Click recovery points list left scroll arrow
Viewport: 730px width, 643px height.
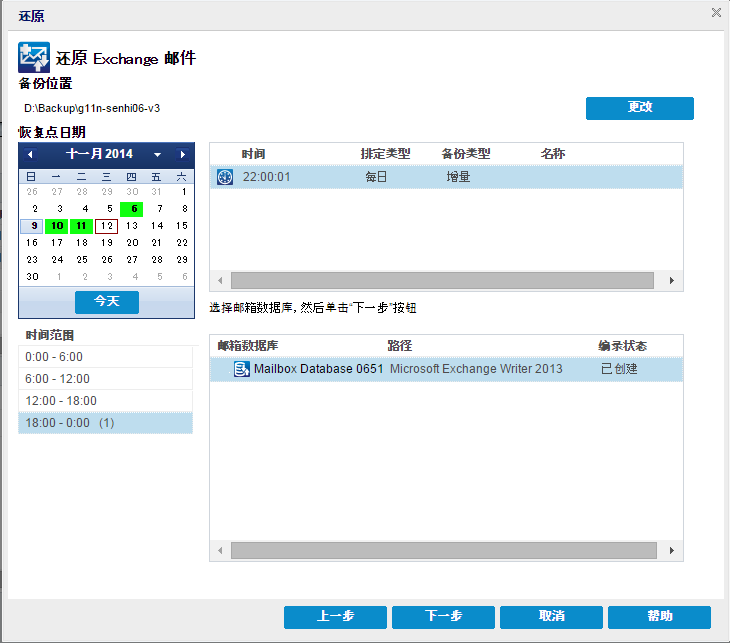[x=220, y=281]
